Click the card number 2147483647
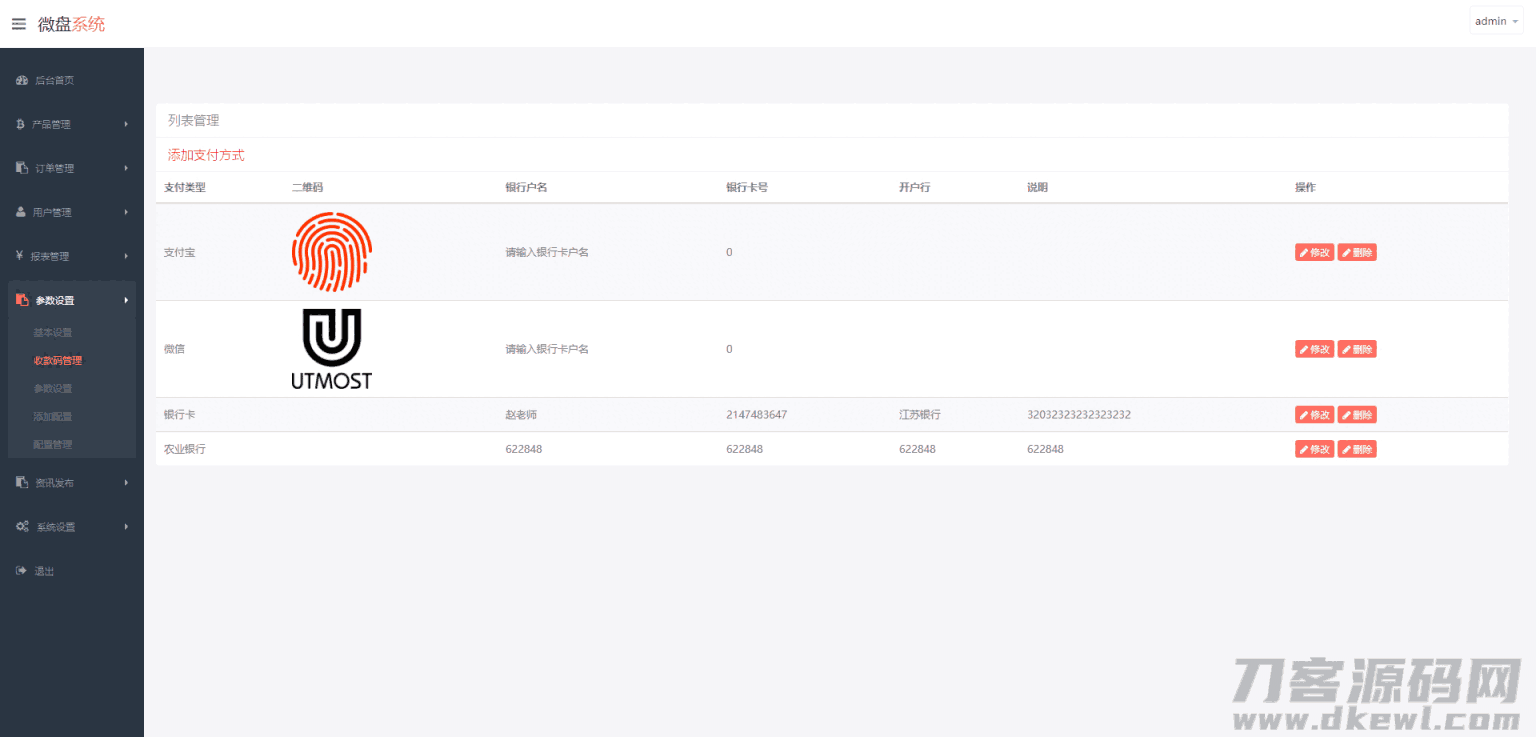Screen dimensions: 1536x737 [756, 414]
